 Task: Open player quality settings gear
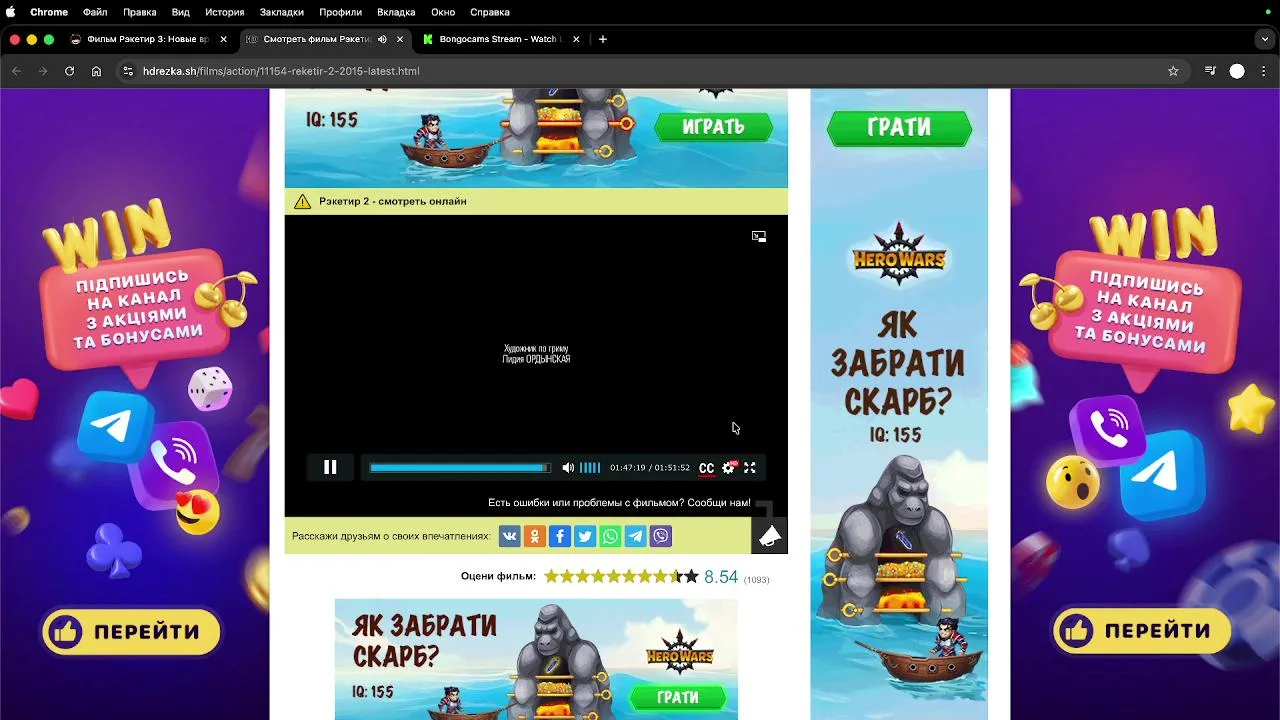point(728,467)
